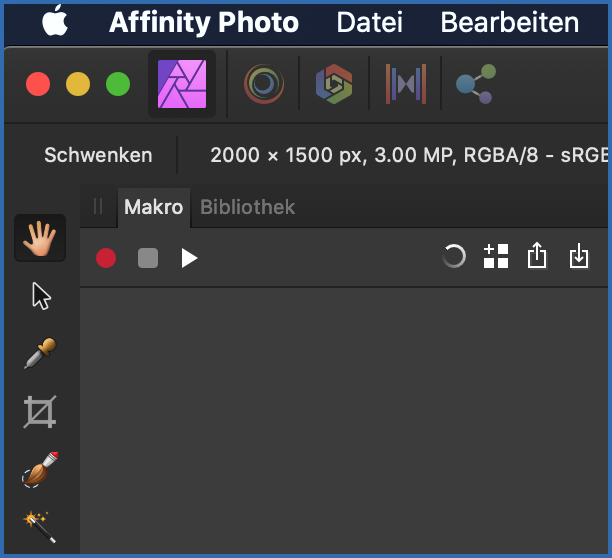Switch to the Tone Mapping Persona
Image resolution: width=612 pixels, height=558 pixels.
click(405, 84)
